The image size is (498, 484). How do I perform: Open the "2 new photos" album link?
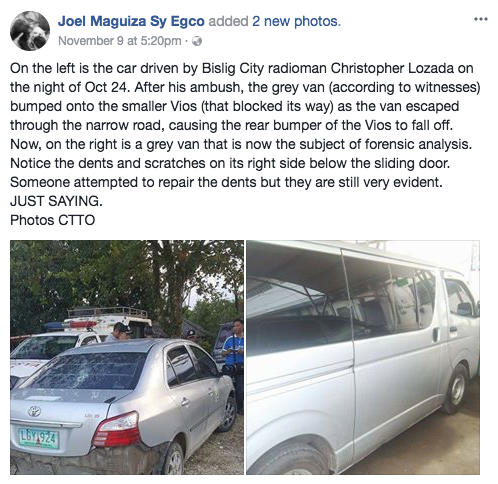point(296,21)
